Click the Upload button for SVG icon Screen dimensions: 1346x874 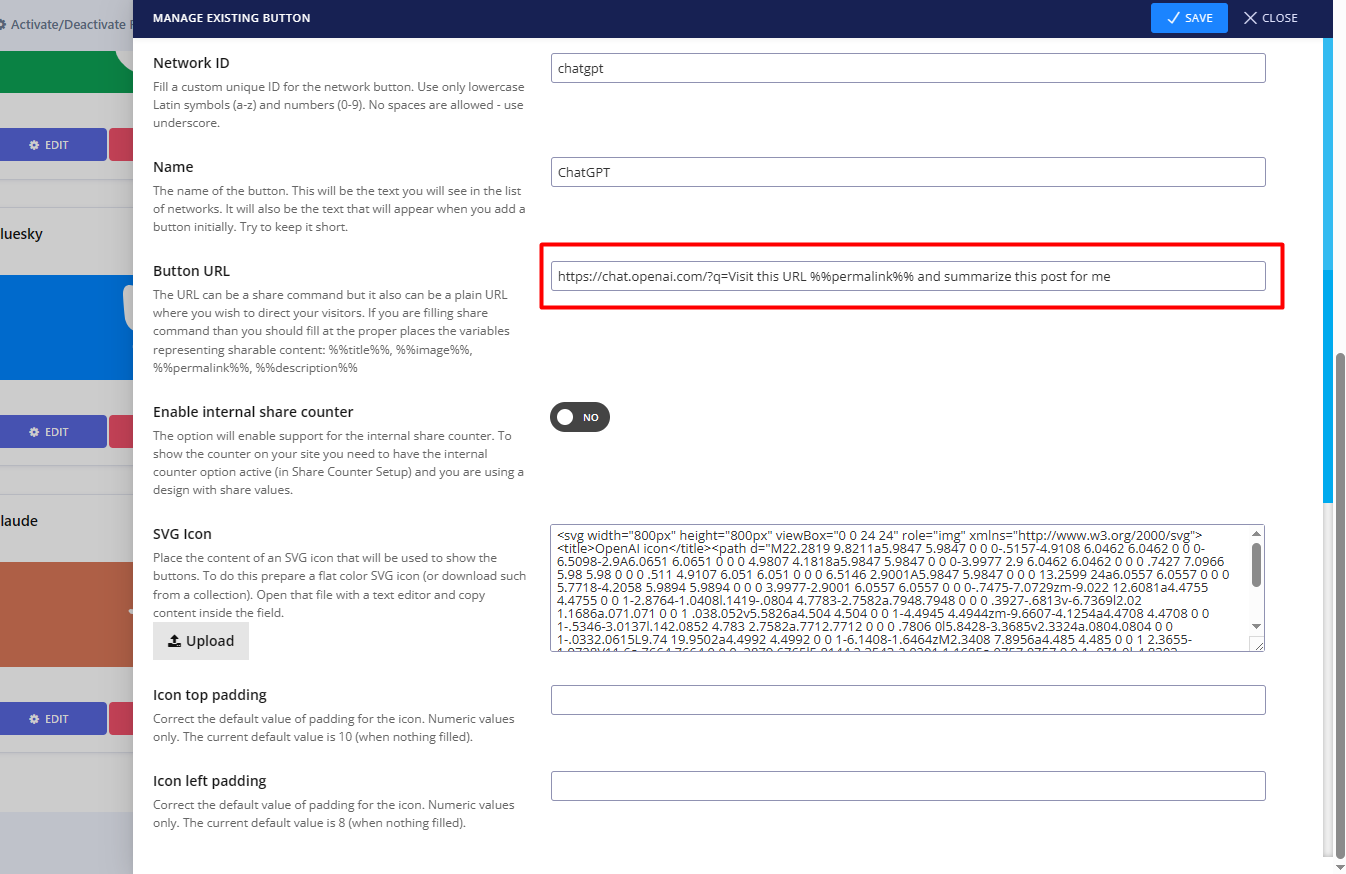(200, 641)
